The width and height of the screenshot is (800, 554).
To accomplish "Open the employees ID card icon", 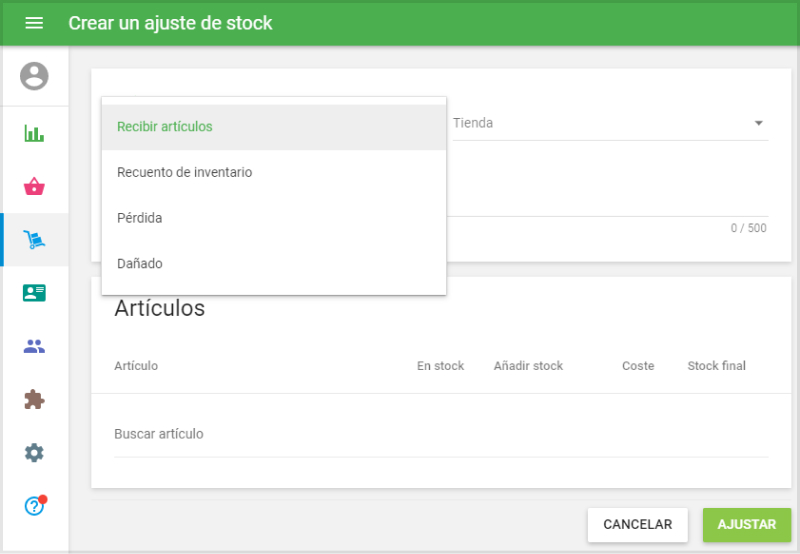I will (34, 293).
